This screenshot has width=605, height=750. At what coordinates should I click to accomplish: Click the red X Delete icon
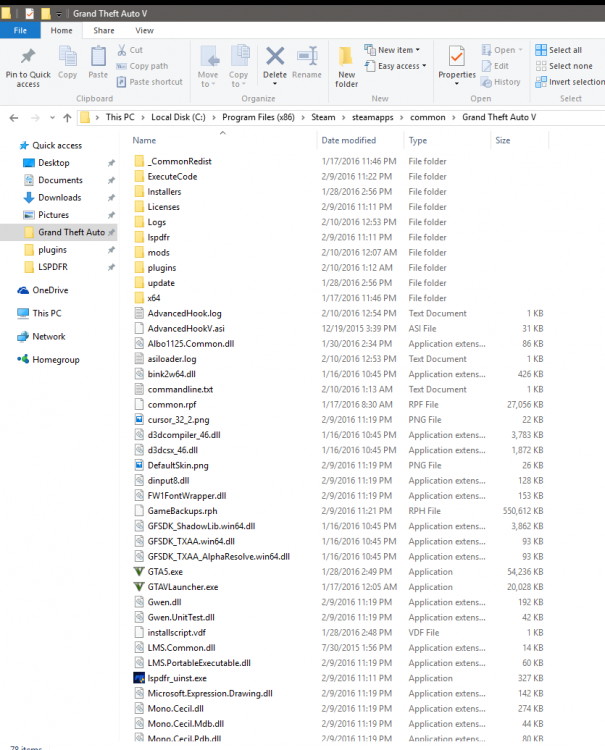(x=275, y=56)
